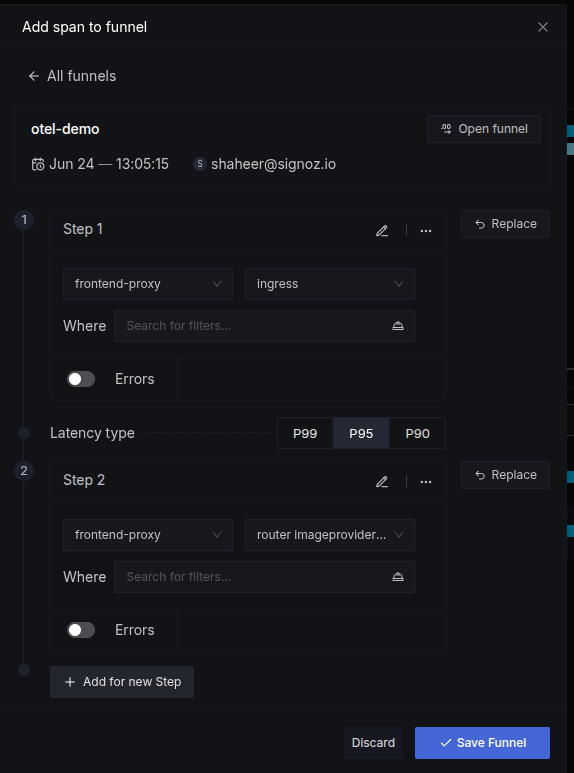Click Add for new Step button
The image size is (574, 773).
tap(122, 682)
